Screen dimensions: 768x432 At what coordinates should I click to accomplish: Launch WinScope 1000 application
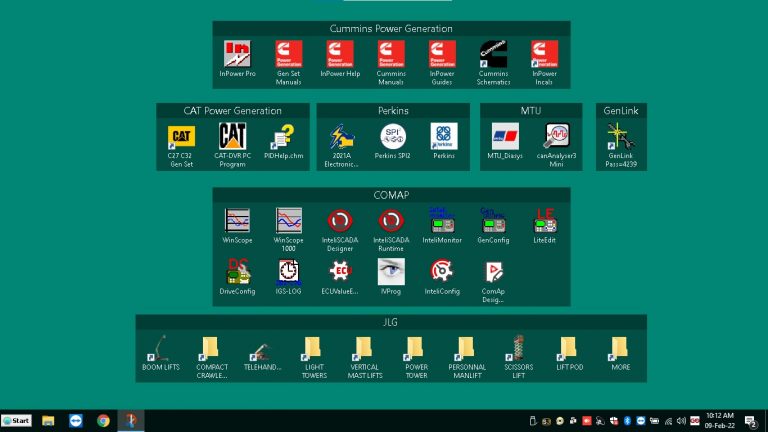coord(289,220)
